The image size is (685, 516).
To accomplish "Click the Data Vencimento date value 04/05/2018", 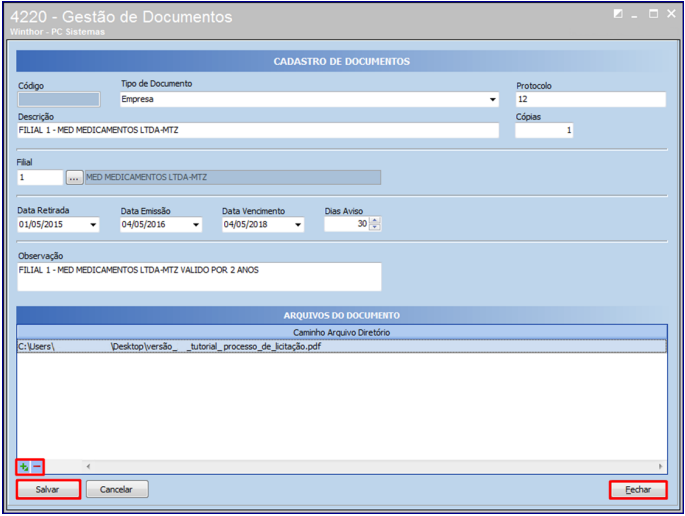I will point(246,225).
